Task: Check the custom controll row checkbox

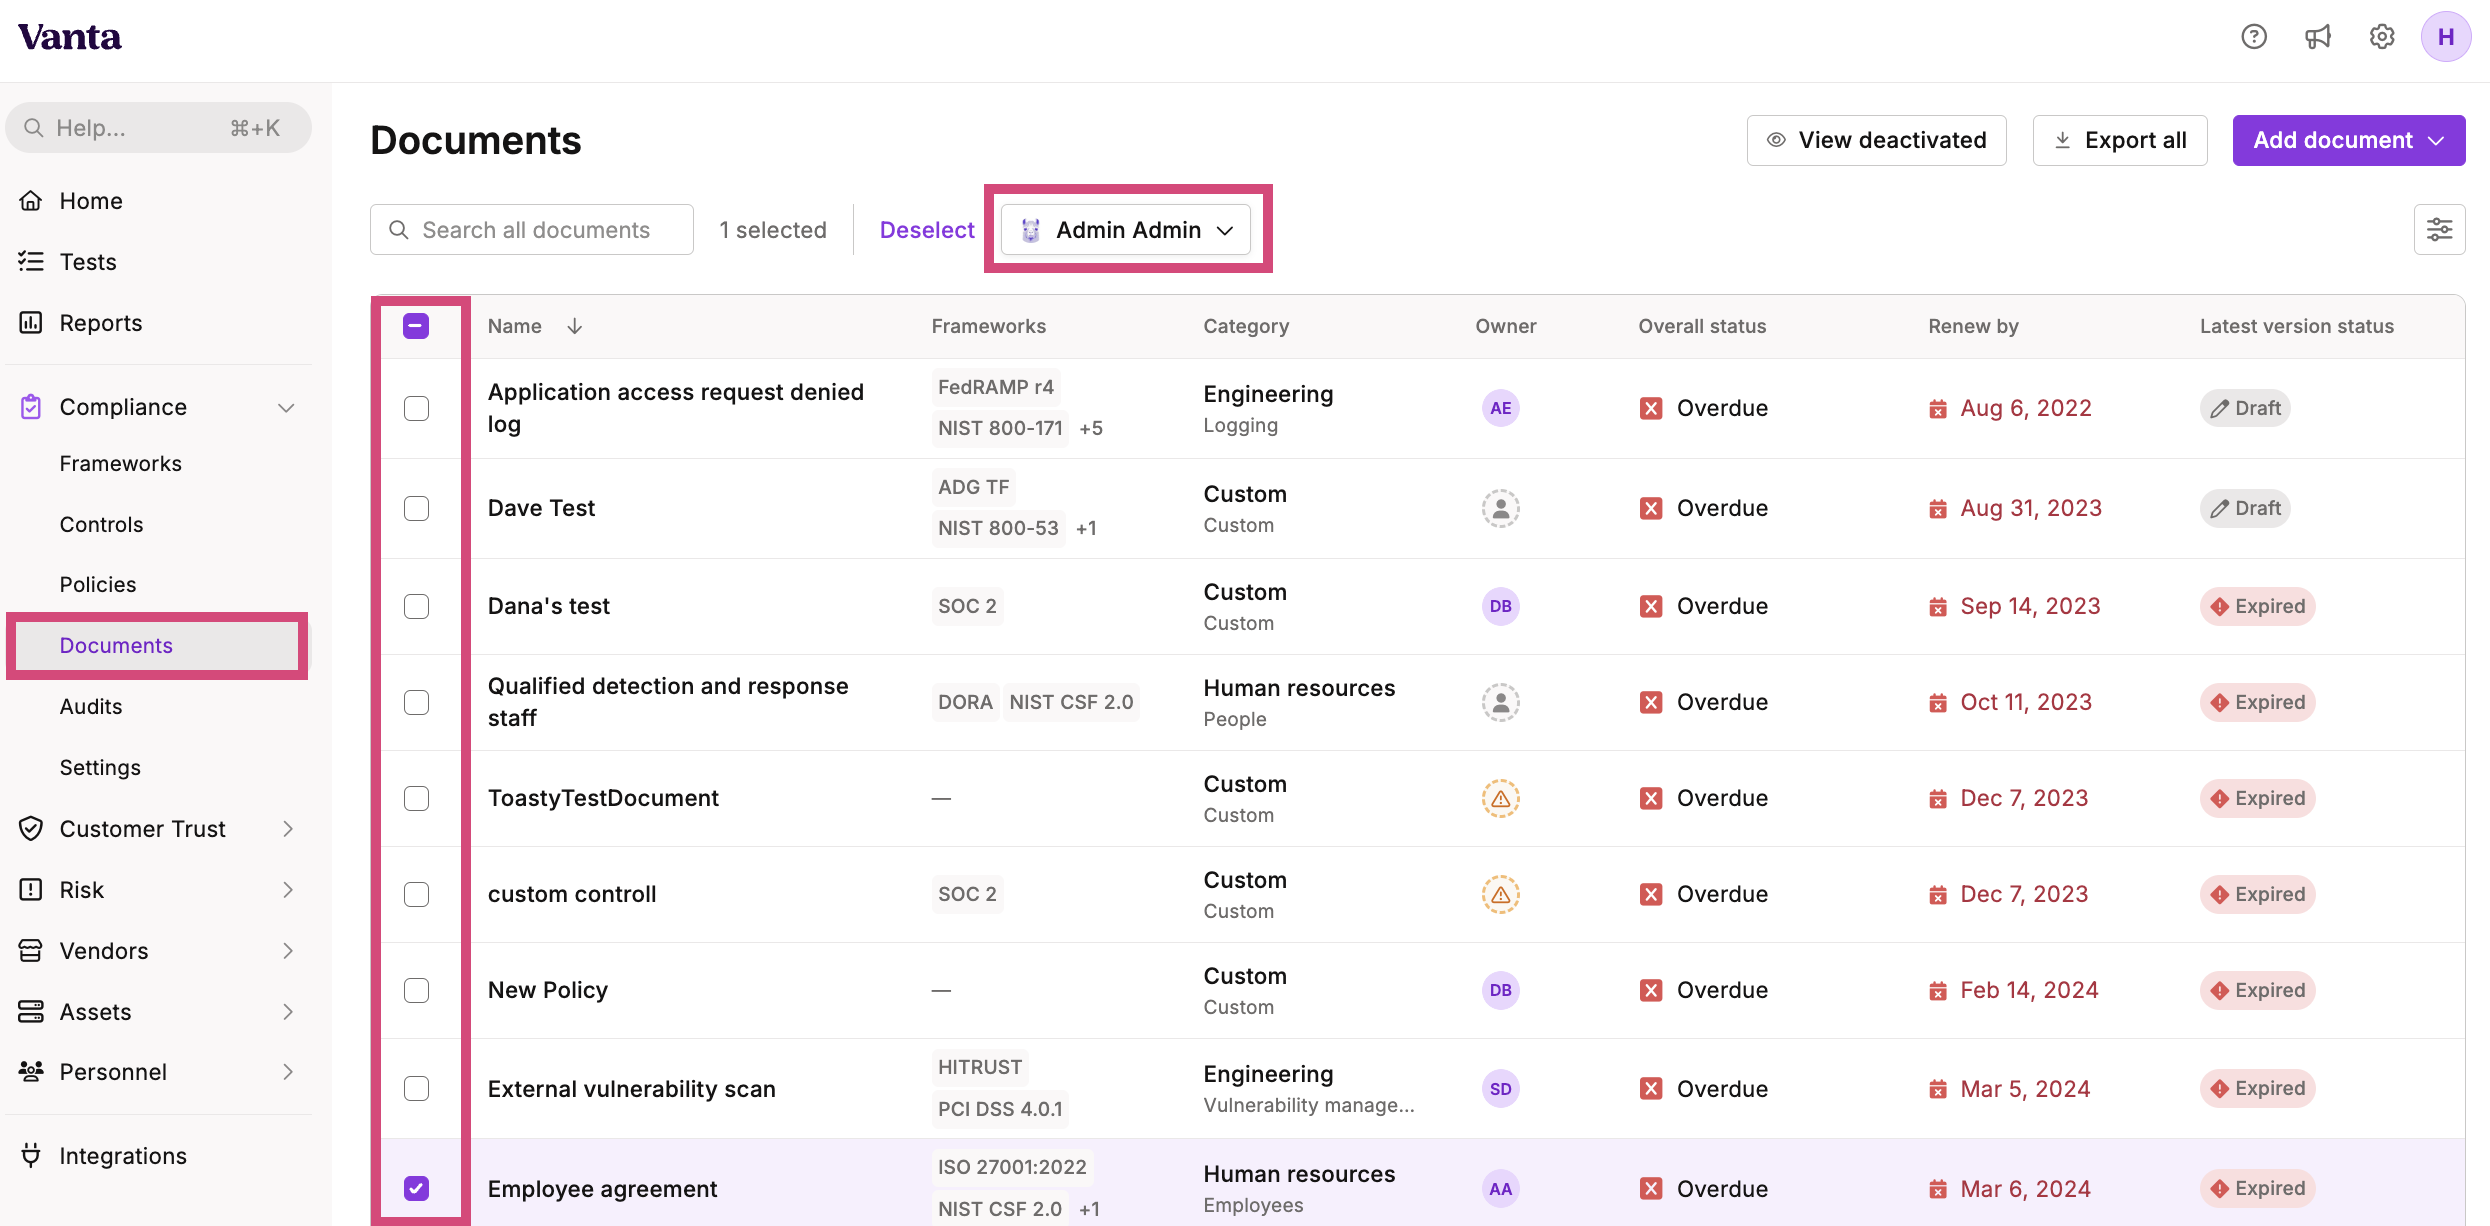Action: pyautogui.click(x=416, y=894)
